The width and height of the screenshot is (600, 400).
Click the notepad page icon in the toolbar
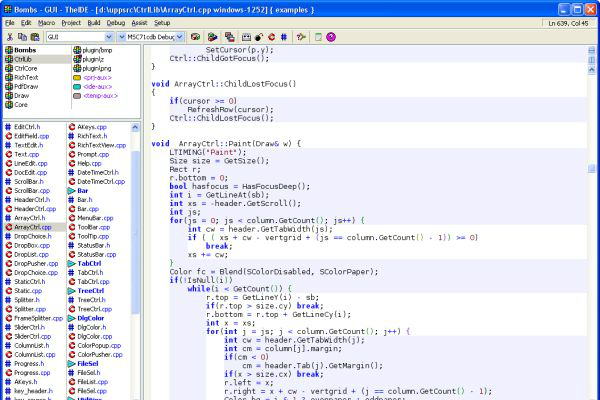(x=318, y=37)
